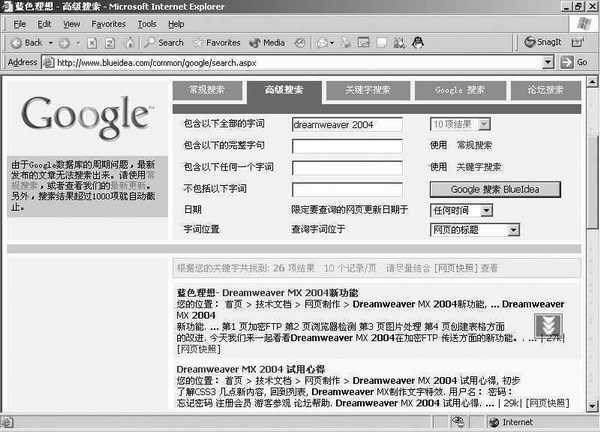The width and height of the screenshot is (600, 432).
Task: Click the Stop loading icon
Action: pos(91,43)
